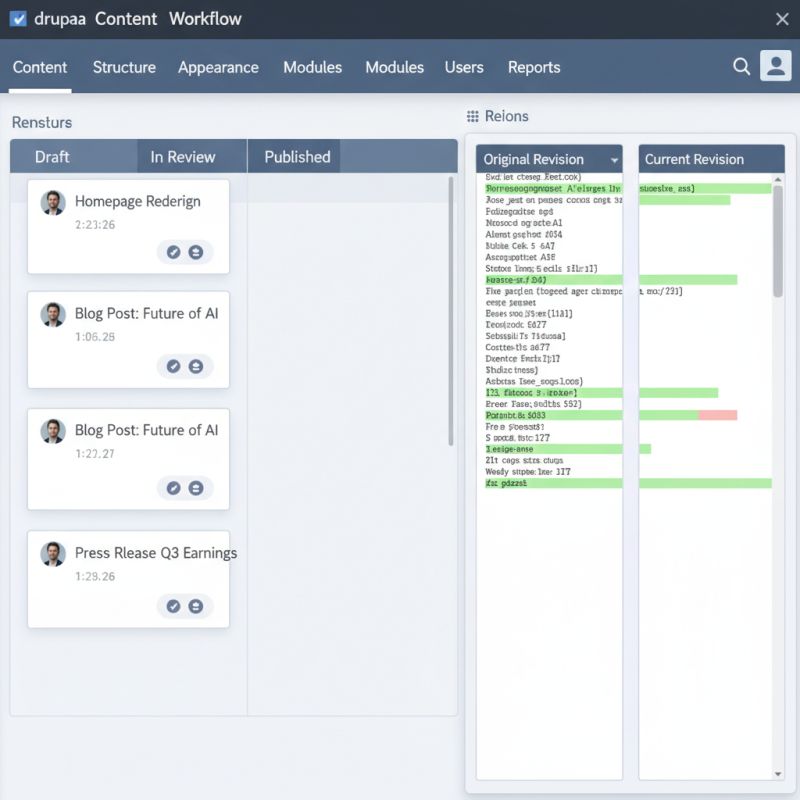Image resolution: width=800 pixels, height=800 pixels.
Task: Select the last green highlighted line in Original Revision
Action: (554, 483)
